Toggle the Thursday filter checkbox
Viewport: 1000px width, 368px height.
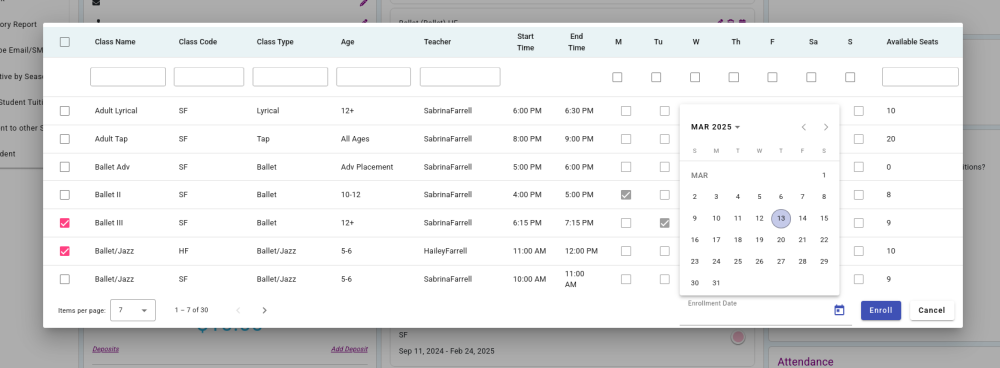tap(733, 77)
